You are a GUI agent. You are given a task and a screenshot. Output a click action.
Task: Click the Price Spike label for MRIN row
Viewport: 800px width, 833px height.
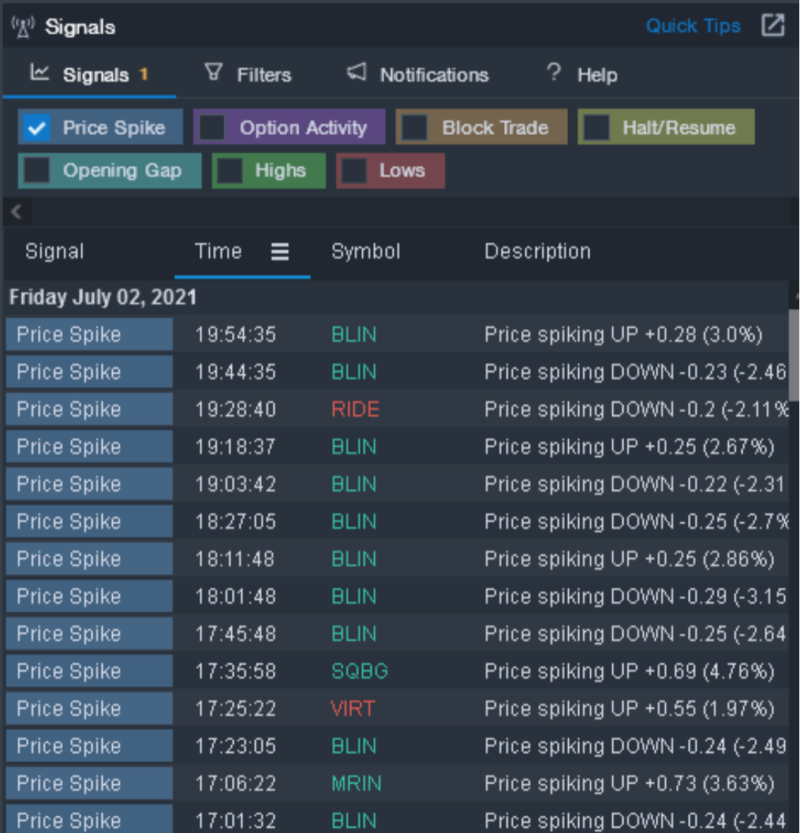[x=89, y=784]
